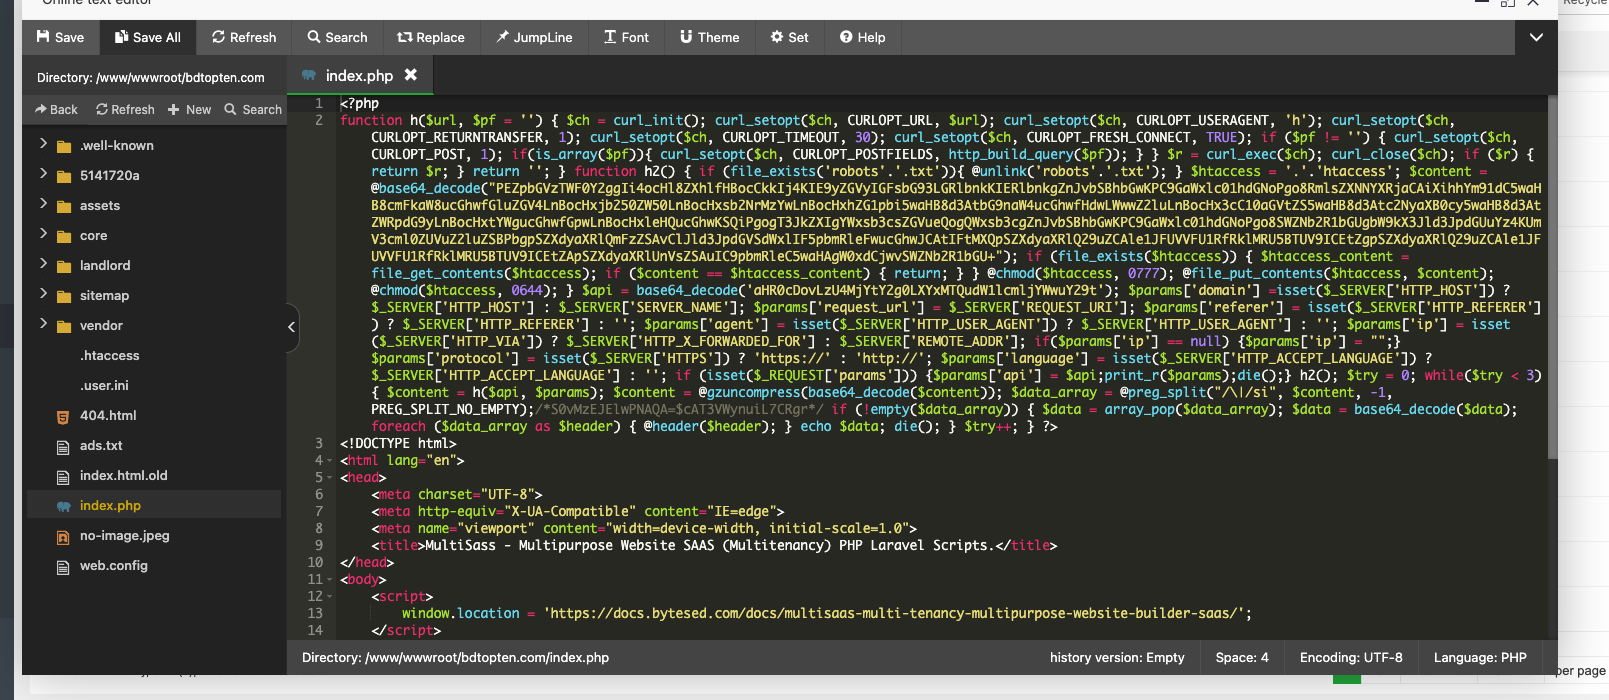Screen dimensions: 1609x700
Task: Open the Set settings gear
Action: tap(789, 37)
